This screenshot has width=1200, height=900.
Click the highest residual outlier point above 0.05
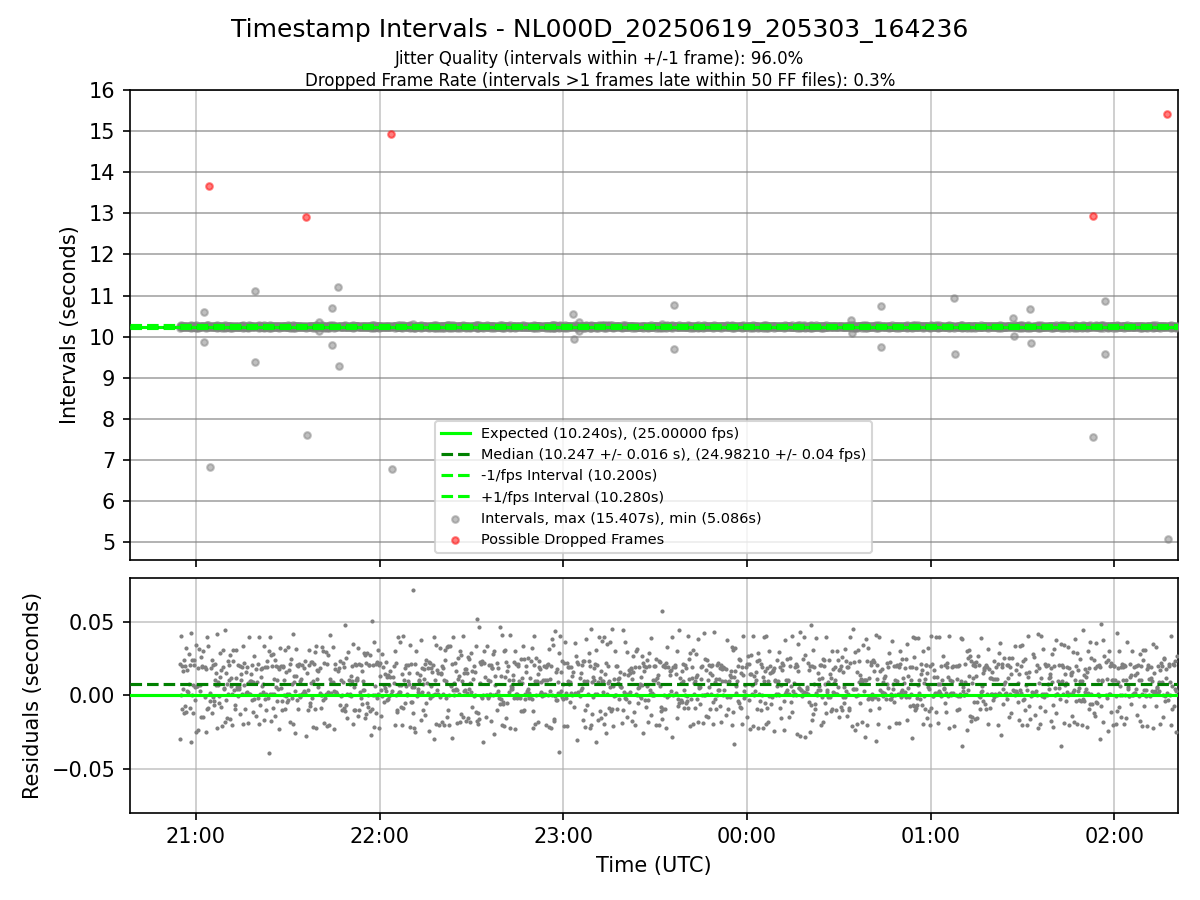pyautogui.click(x=413, y=590)
